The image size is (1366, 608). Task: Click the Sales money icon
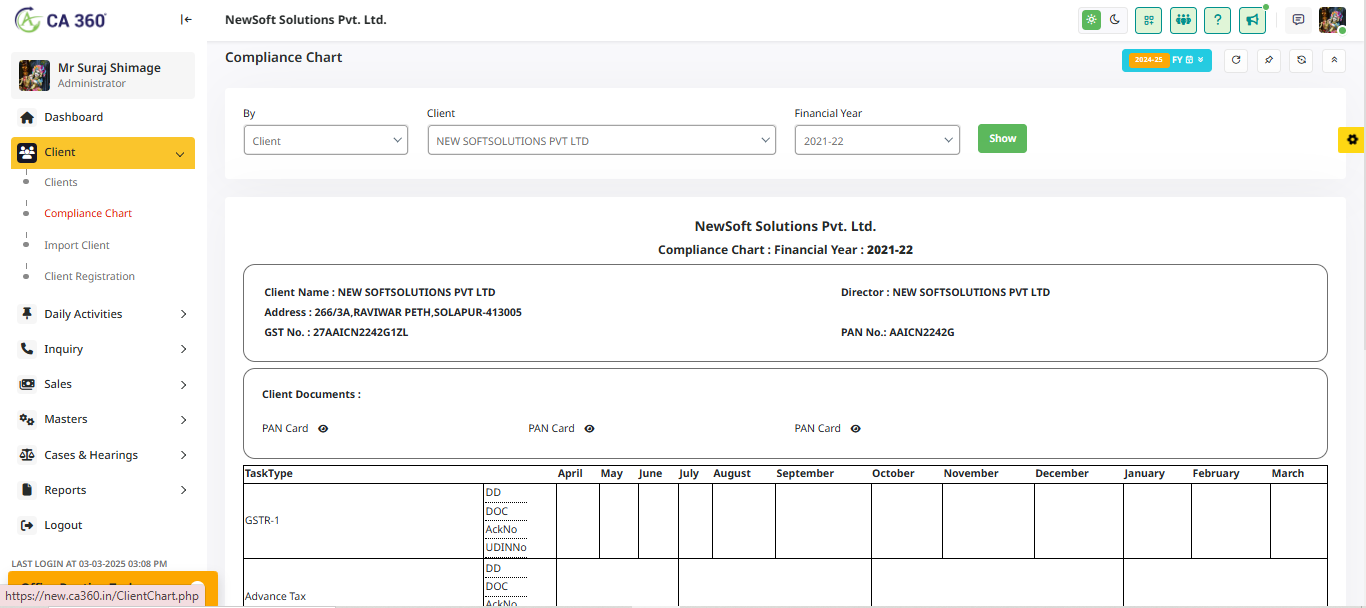pos(27,384)
